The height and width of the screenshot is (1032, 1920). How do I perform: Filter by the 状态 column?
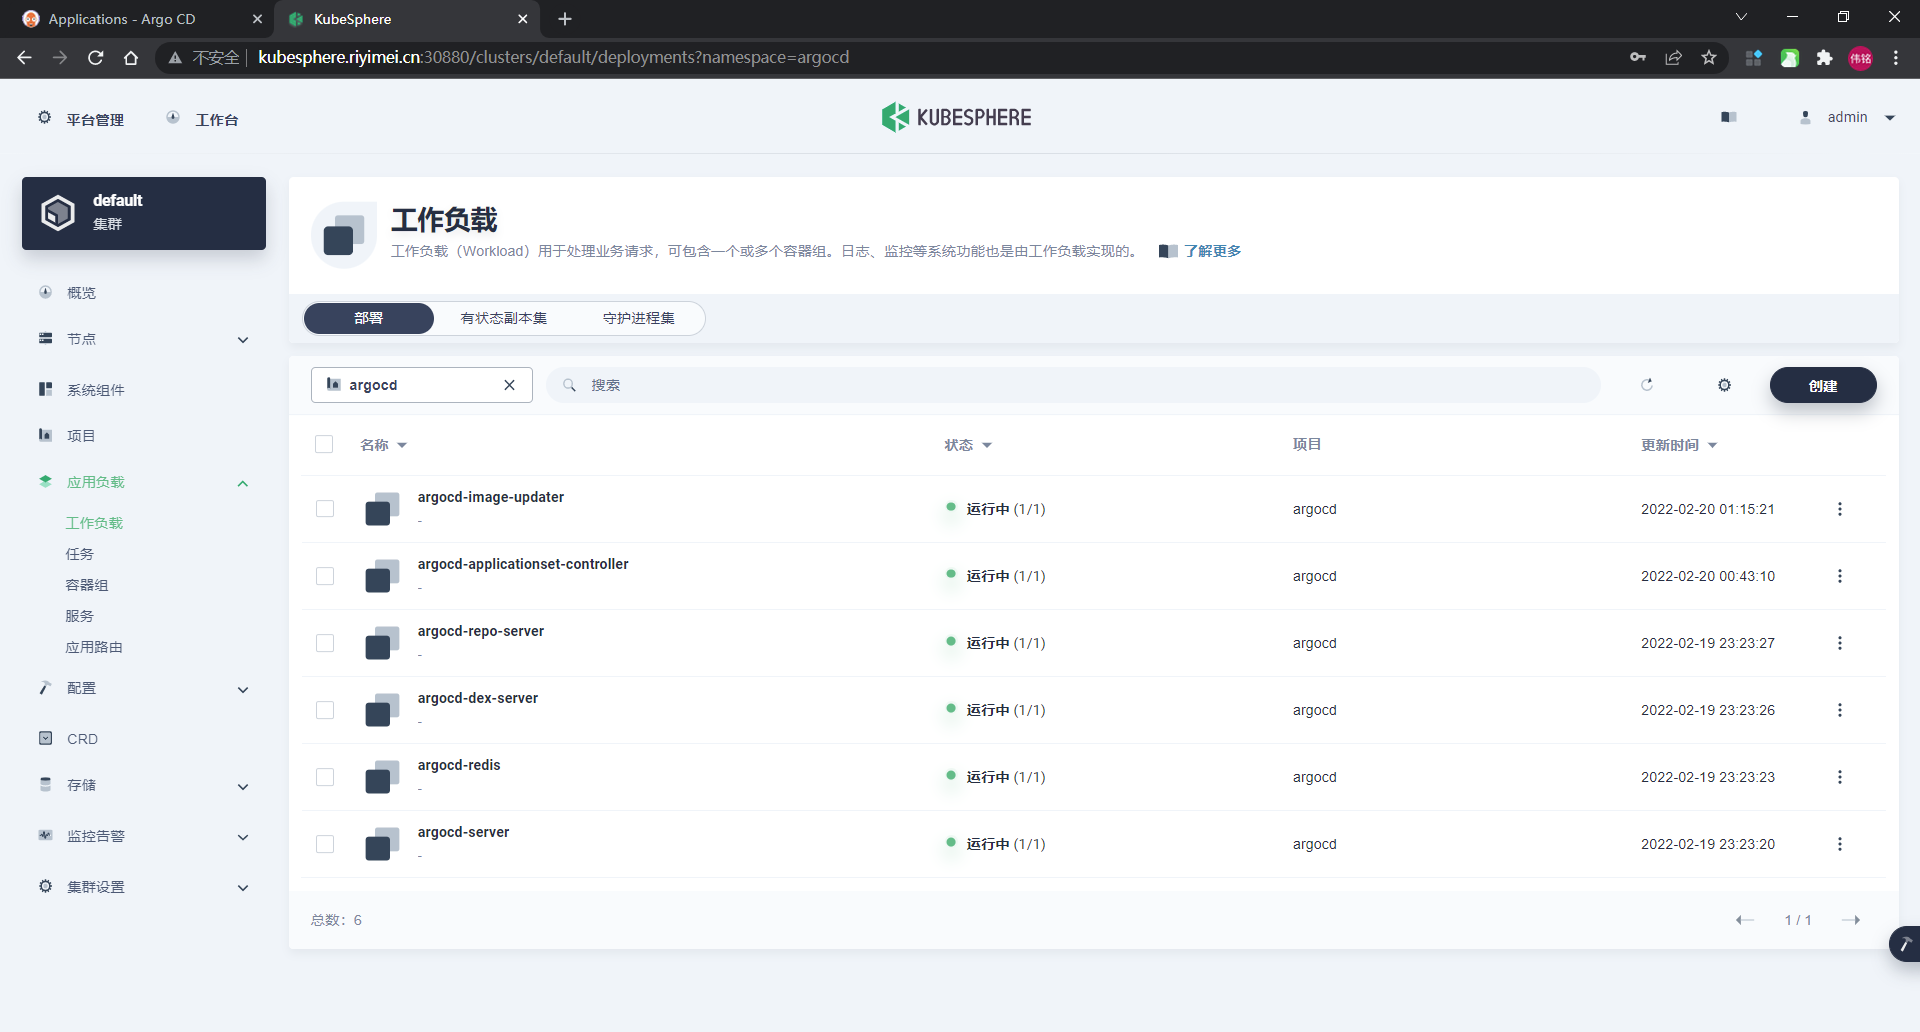click(968, 445)
